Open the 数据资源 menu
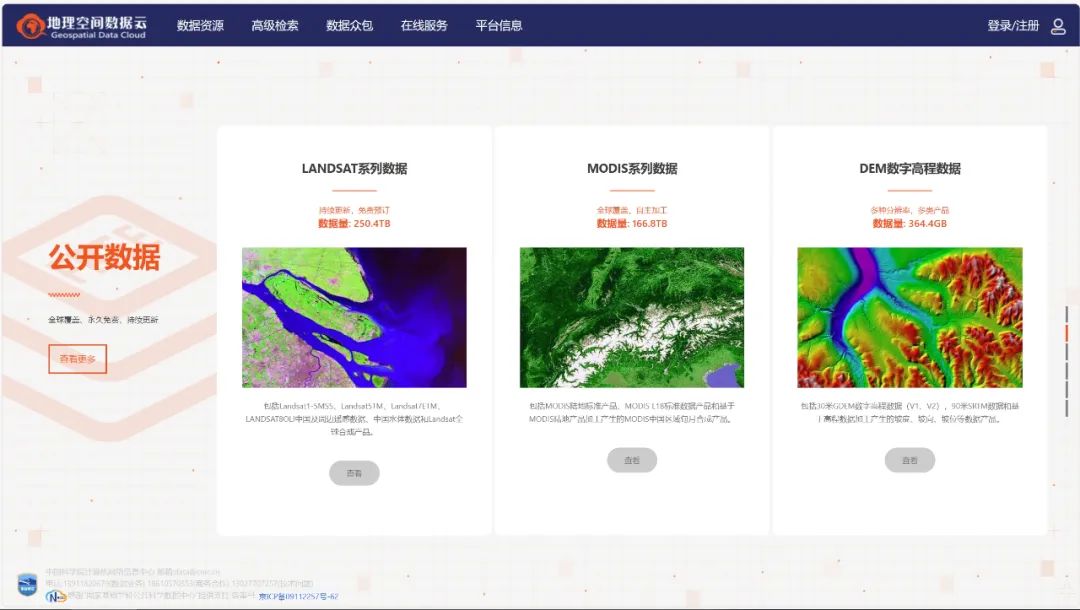The image size is (1080, 610). [x=200, y=25]
